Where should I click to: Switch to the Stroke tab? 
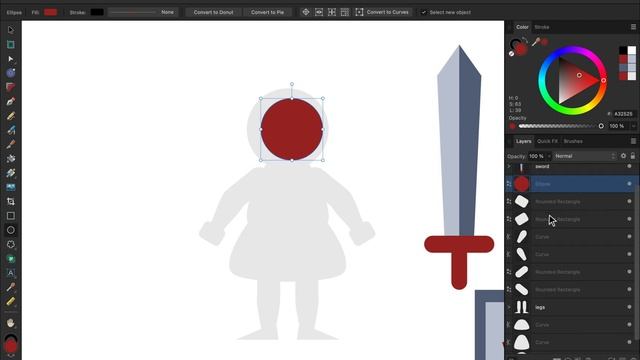(x=542, y=27)
